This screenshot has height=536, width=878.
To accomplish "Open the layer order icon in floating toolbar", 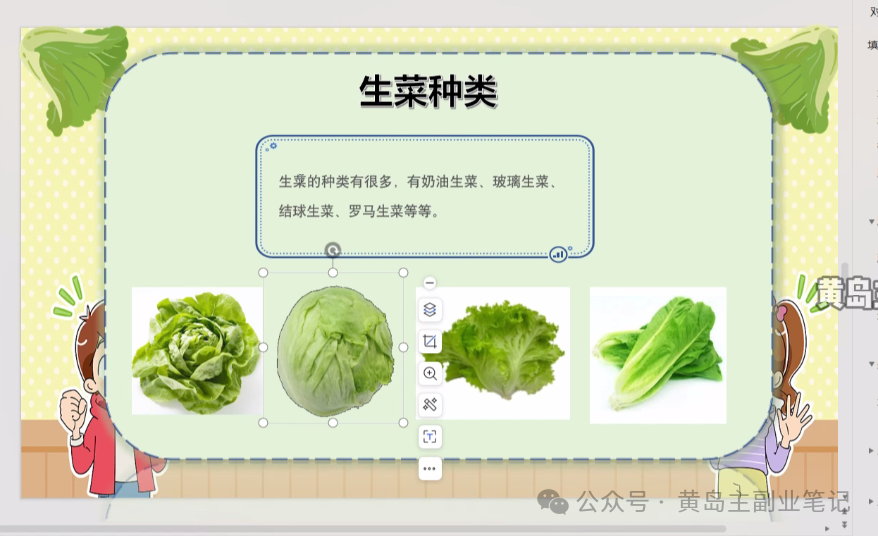I will 430,310.
